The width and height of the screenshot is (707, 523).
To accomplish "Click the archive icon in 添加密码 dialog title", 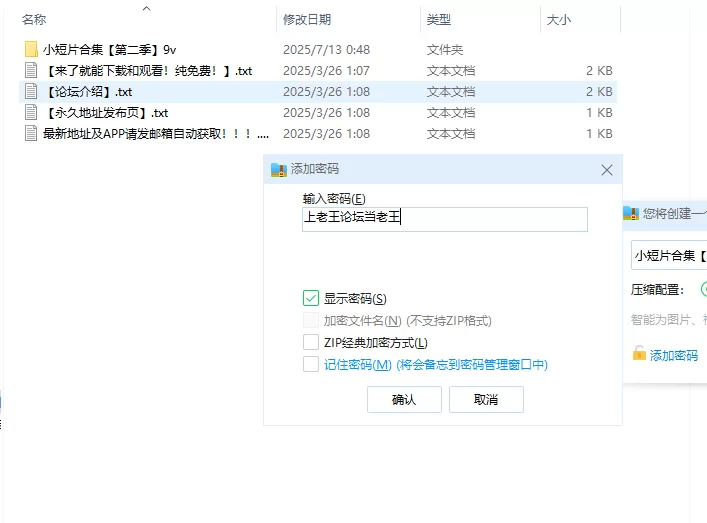I will click(279, 170).
